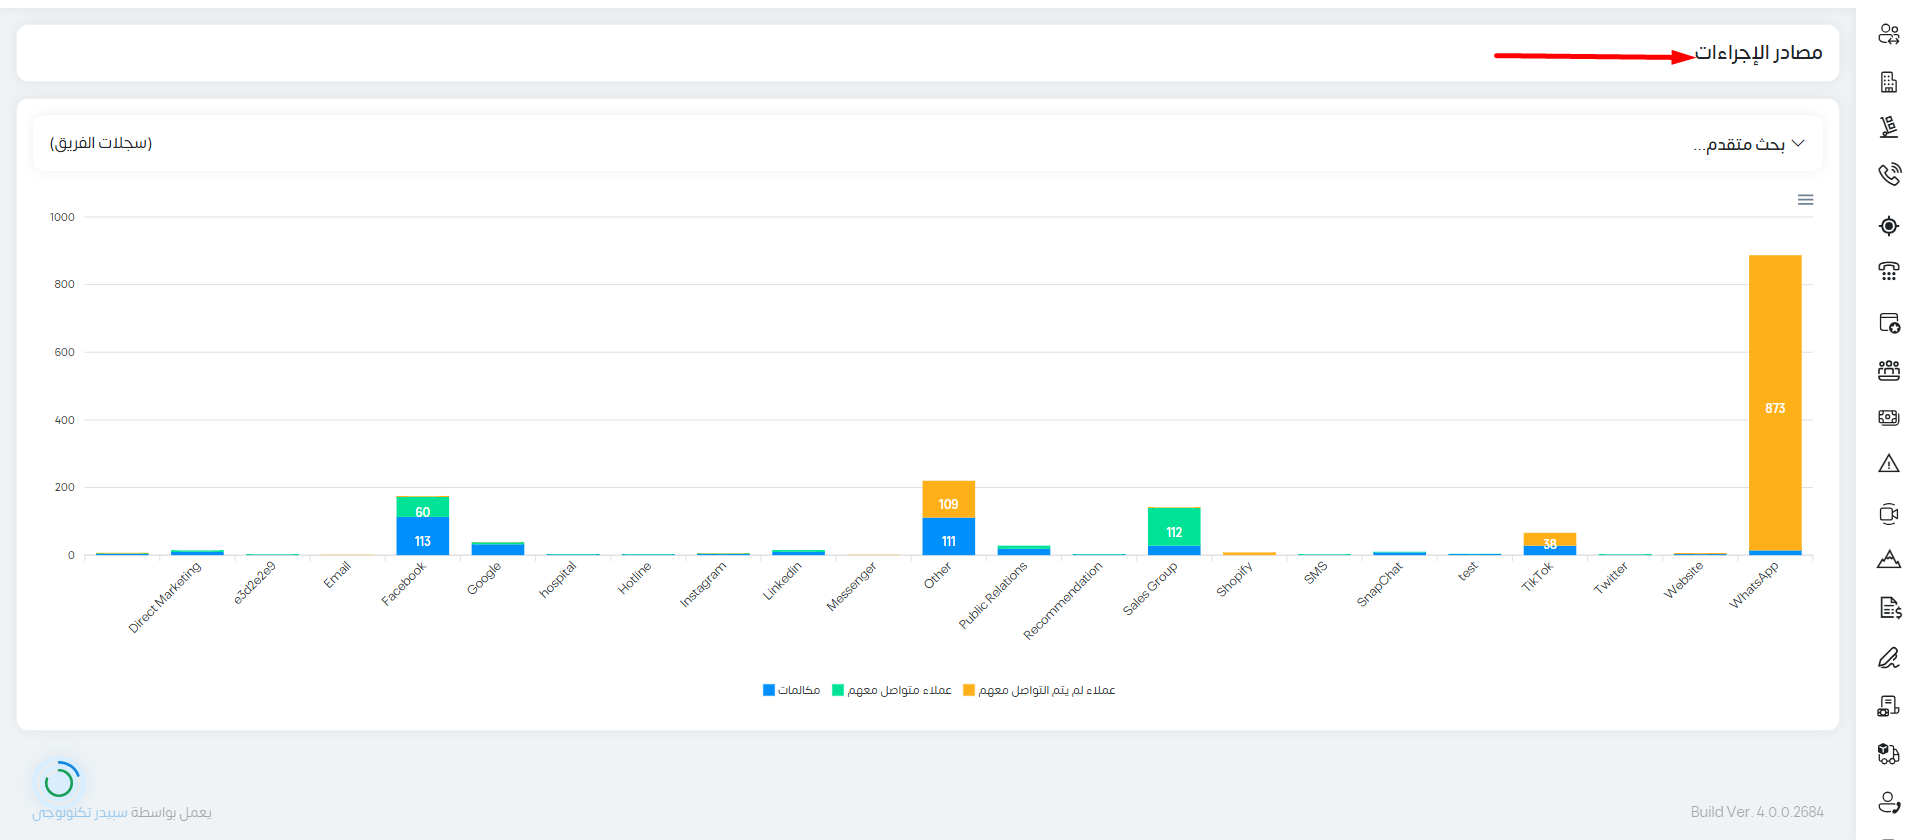The image size is (1919, 840).
Task: Click the Sales Group green bar 112
Action: (x=1174, y=526)
